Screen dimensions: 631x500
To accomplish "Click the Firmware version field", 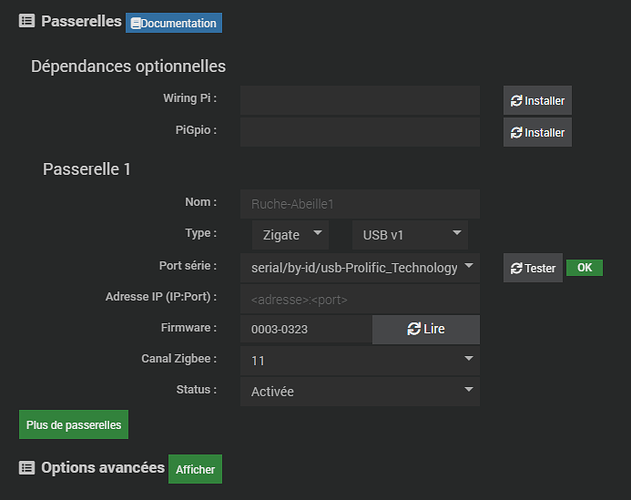I will pos(306,329).
